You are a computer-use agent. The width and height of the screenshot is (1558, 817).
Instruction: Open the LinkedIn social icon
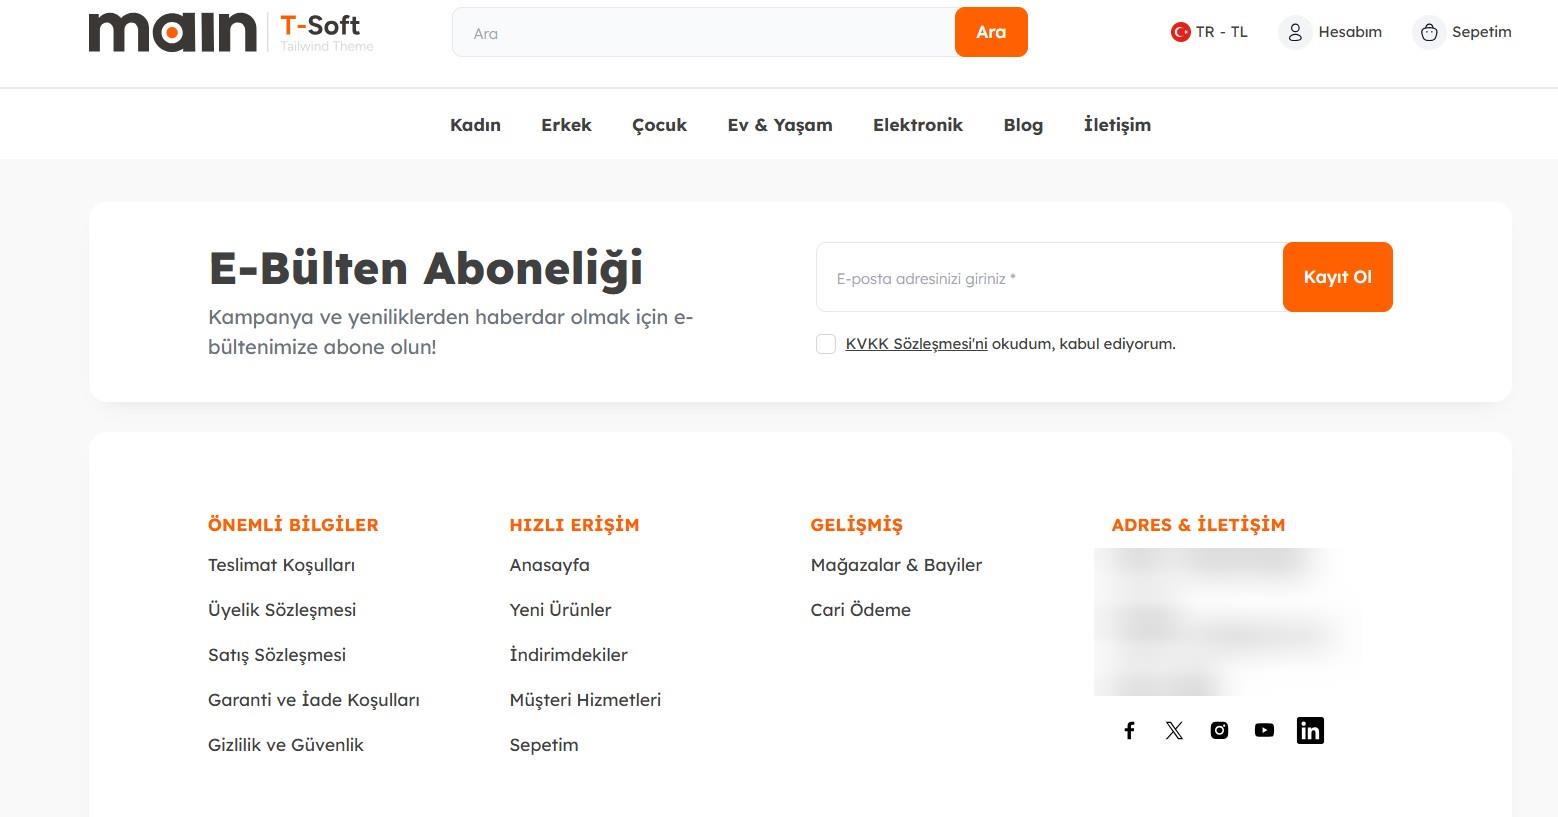pos(1310,731)
